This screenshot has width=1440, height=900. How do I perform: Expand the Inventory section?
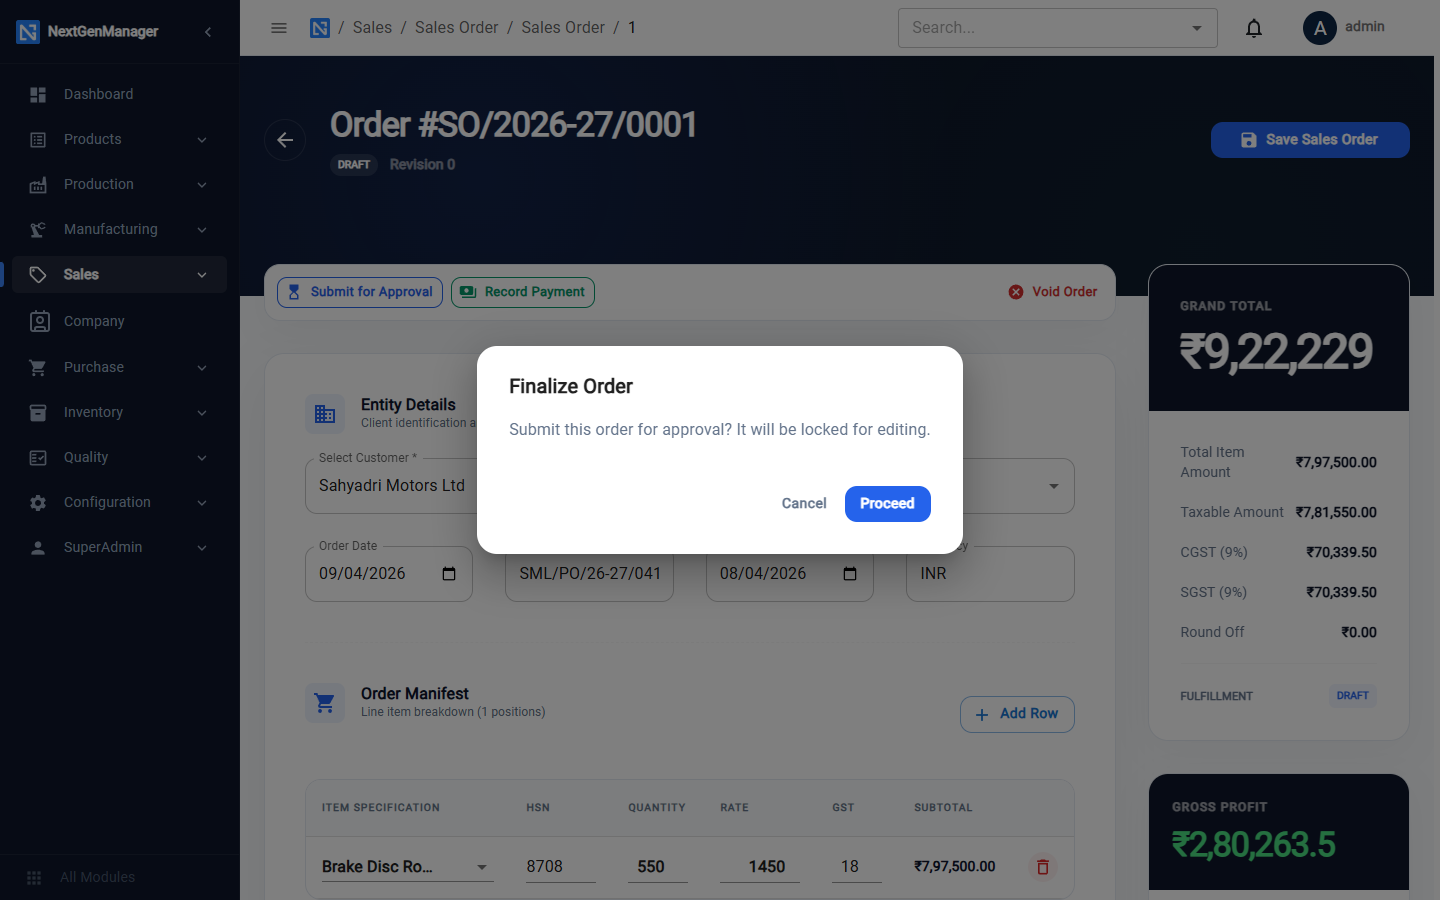(x=120, y=413)
